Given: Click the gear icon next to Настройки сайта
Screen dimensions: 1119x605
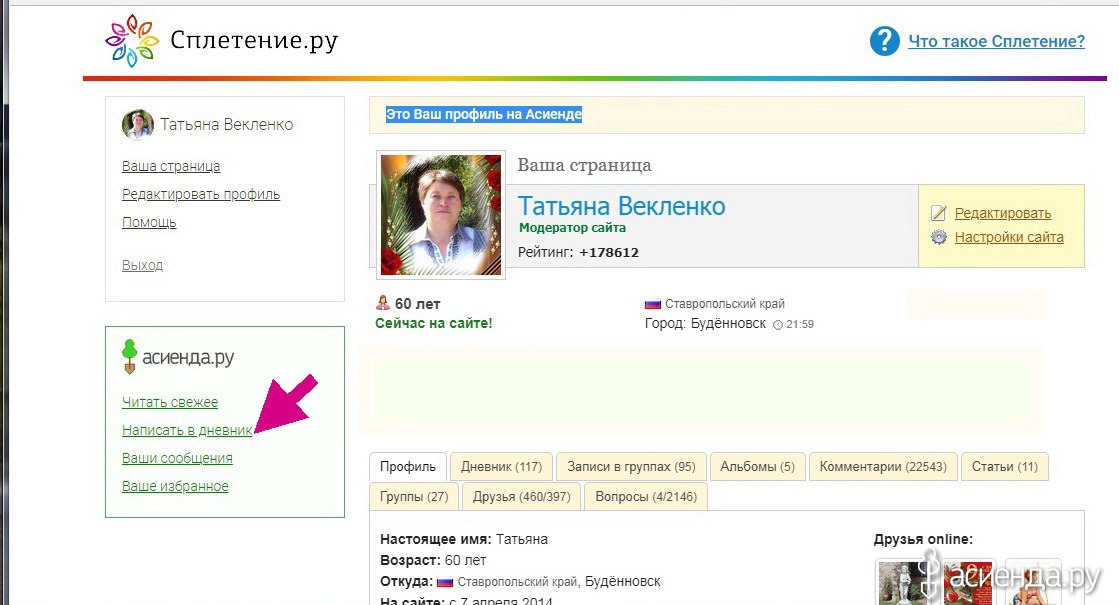Looking at the screenshot, I should 938,237.
